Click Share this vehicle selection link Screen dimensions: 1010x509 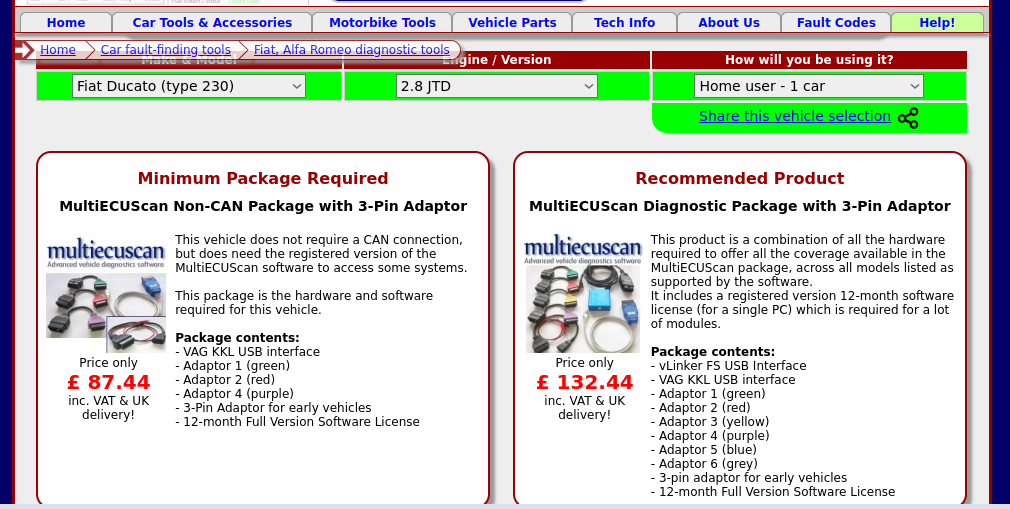pos(794,116)
